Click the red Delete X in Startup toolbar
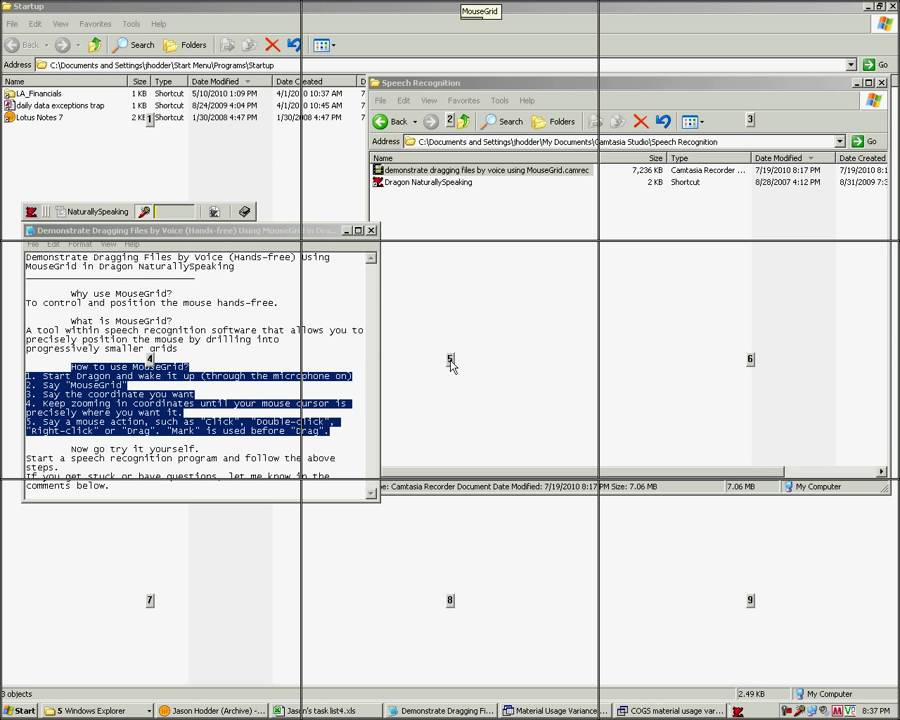900x720 pixels. click(273, 45)
